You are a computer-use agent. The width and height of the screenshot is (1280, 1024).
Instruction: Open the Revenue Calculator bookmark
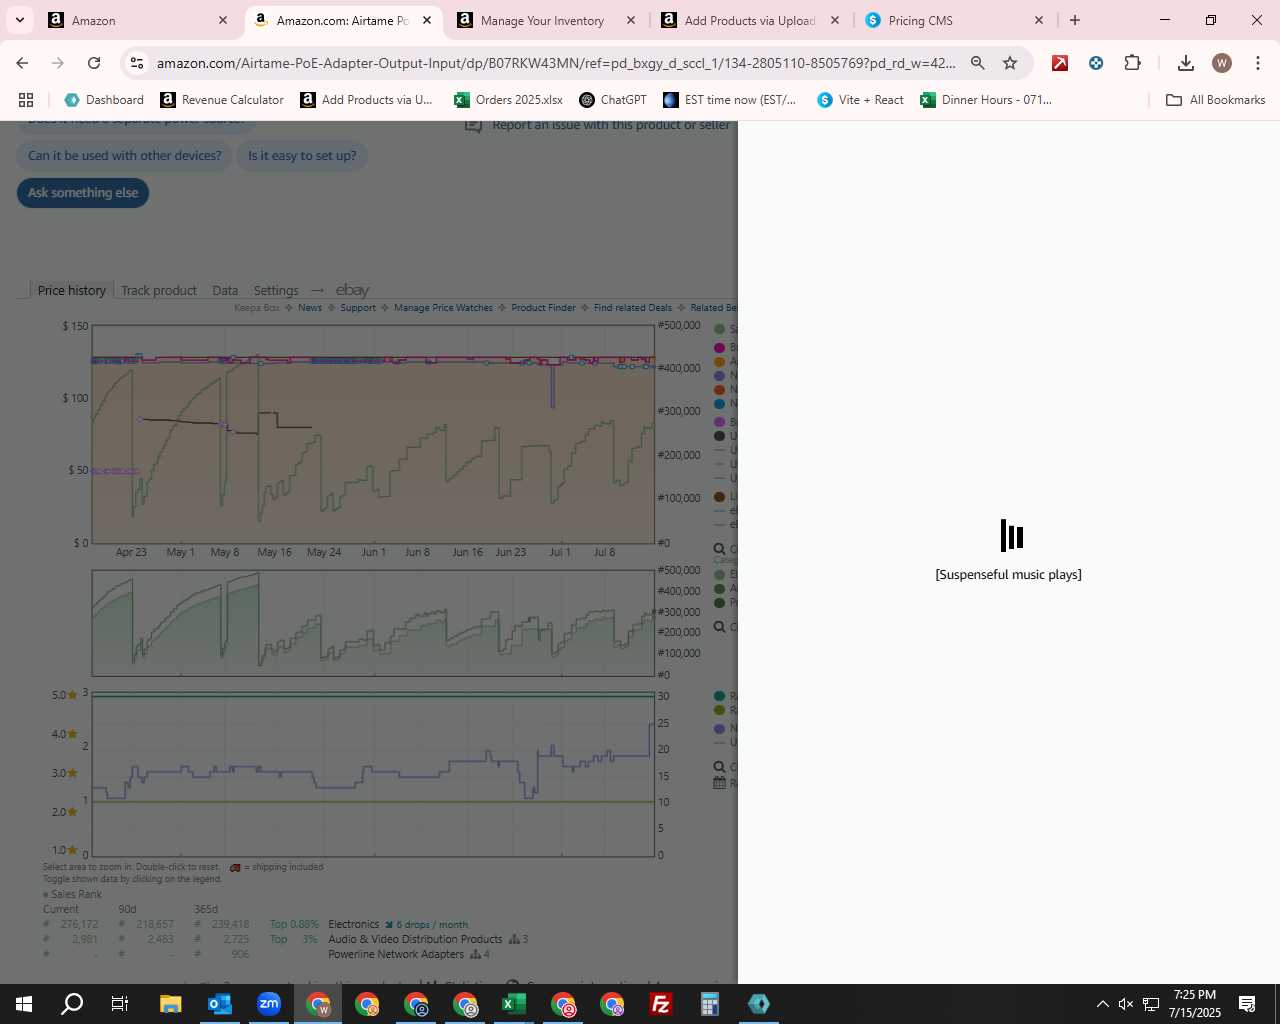(222, 100)
